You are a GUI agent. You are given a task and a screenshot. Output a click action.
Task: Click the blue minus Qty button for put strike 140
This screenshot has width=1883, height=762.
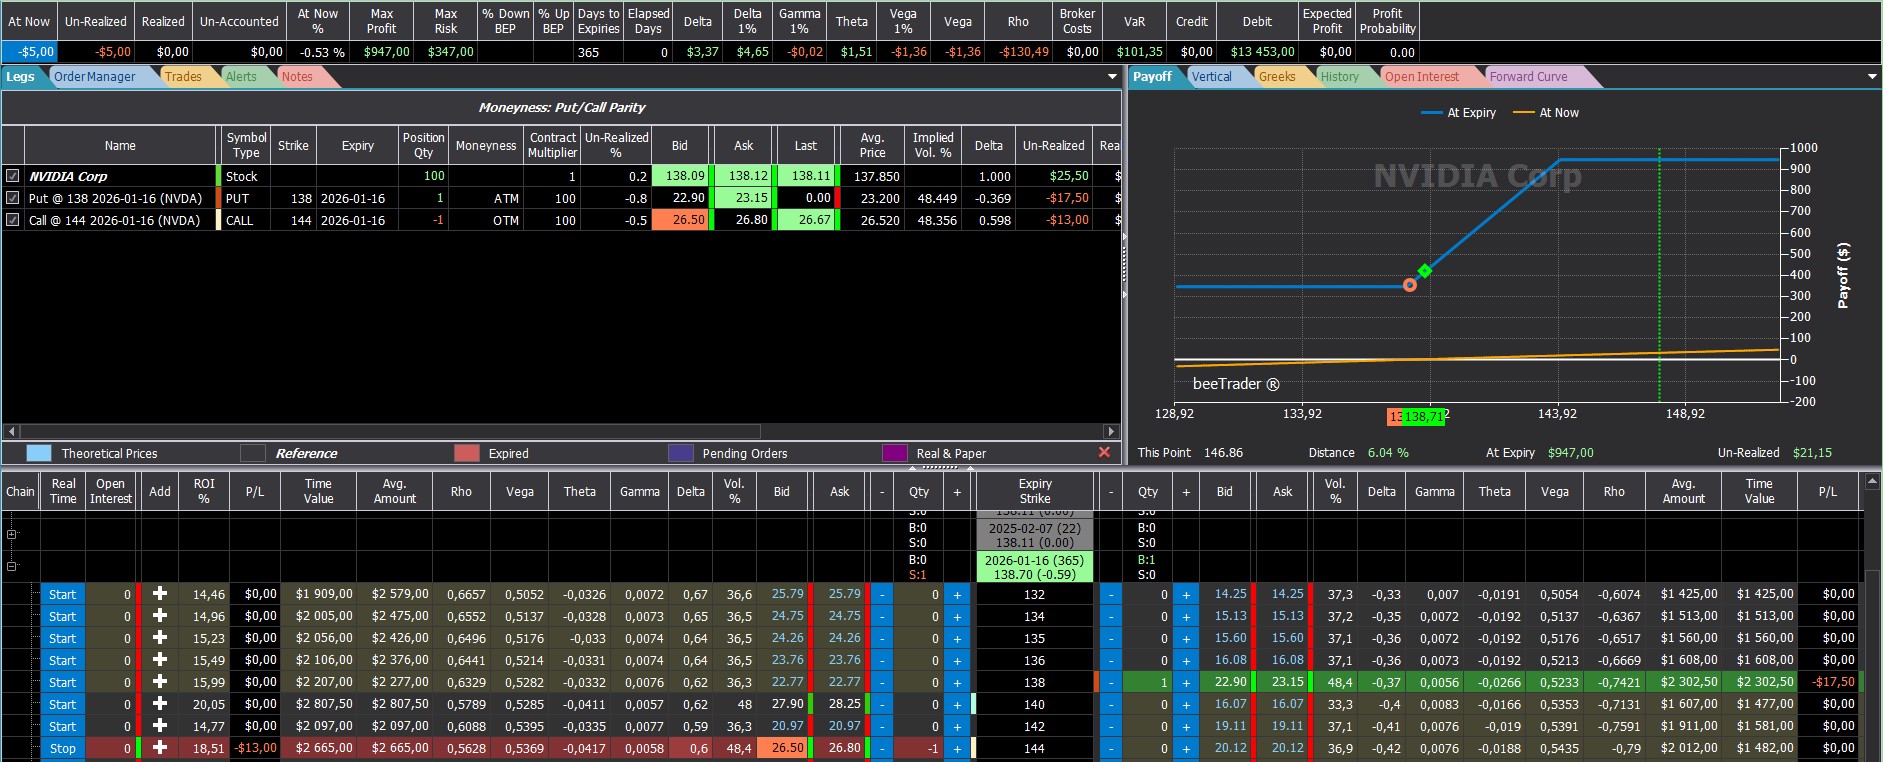pyautogui.click(x=1111, y=704)
